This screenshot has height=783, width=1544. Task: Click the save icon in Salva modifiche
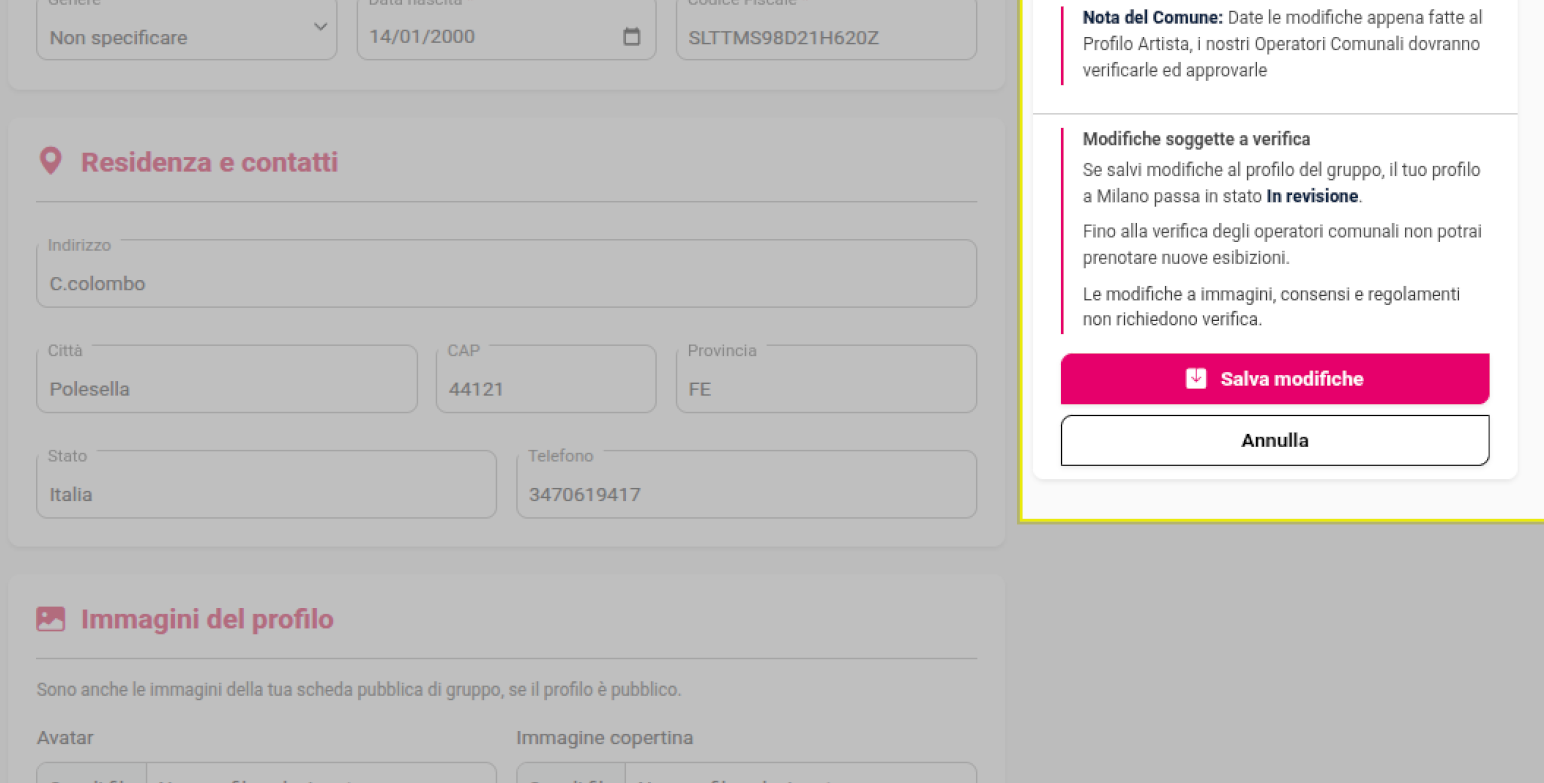click(x=1196, y=379)
